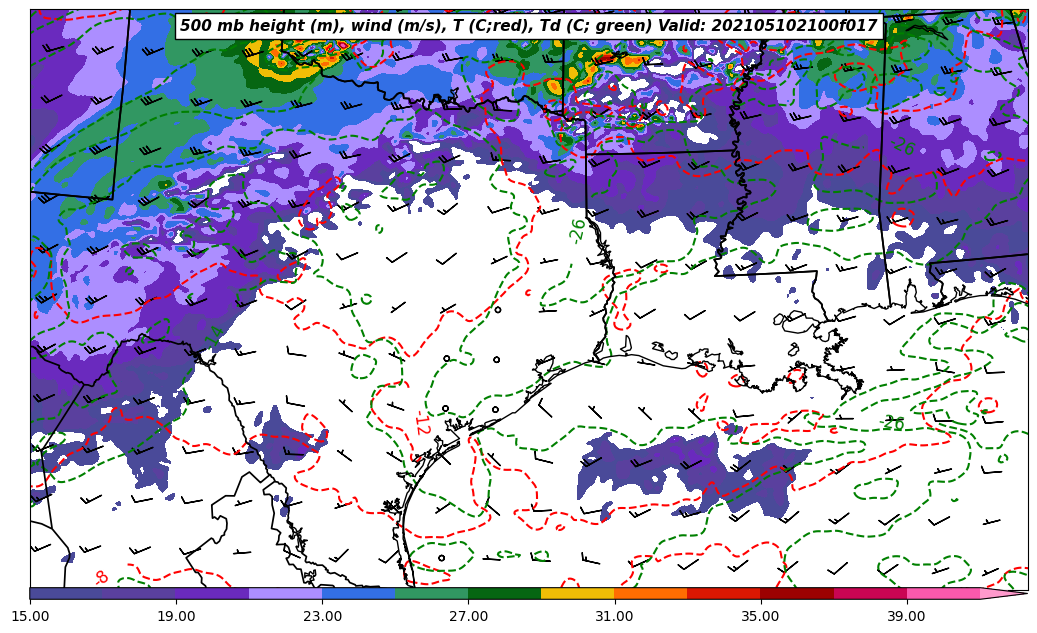Pick the crimson colorbar segment
The width and height of the screenshot is (1037, 633).
pos(870,593)
